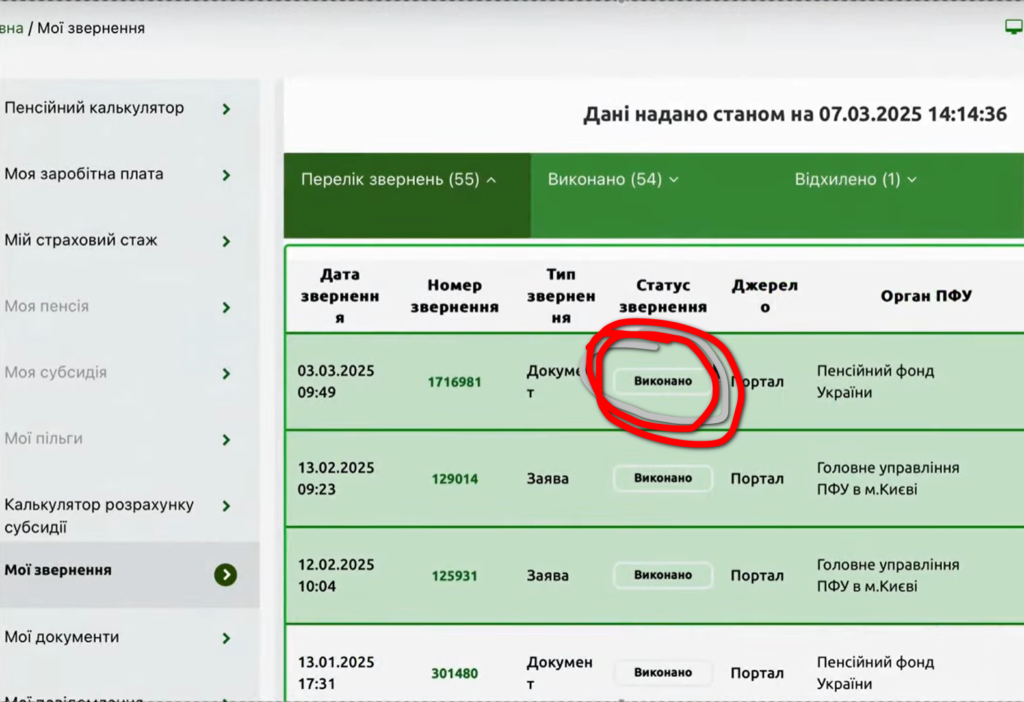Click the chevron beside Моя пенсія

coord(227,308)
